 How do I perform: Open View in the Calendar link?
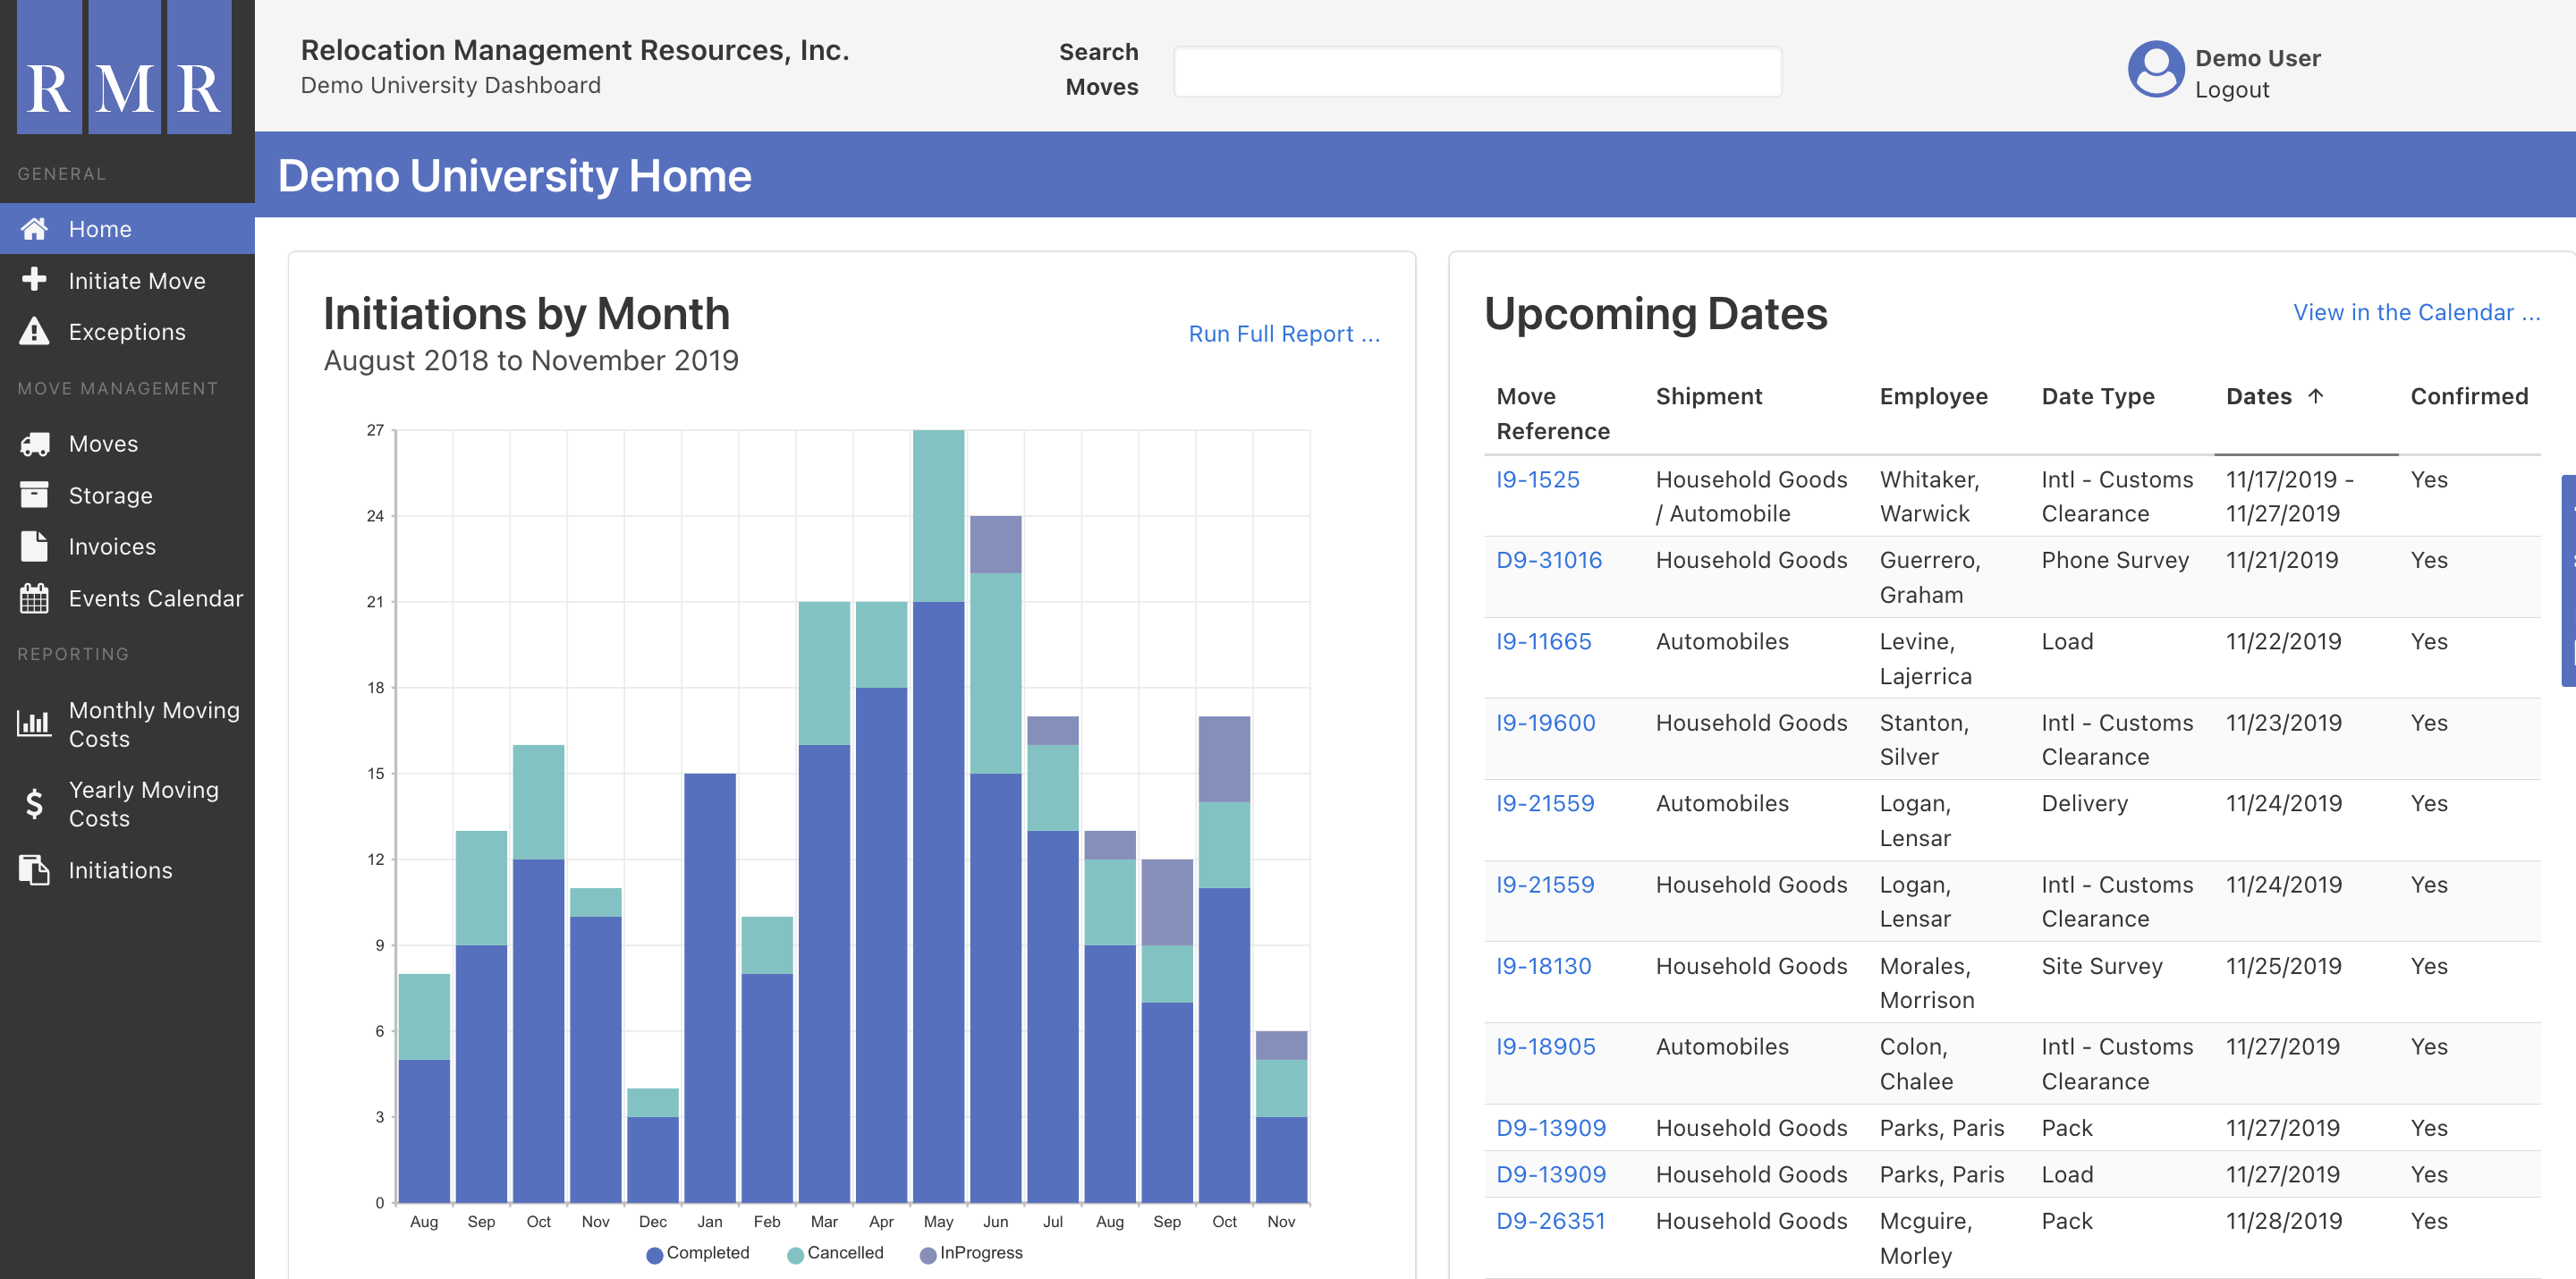2415,312
